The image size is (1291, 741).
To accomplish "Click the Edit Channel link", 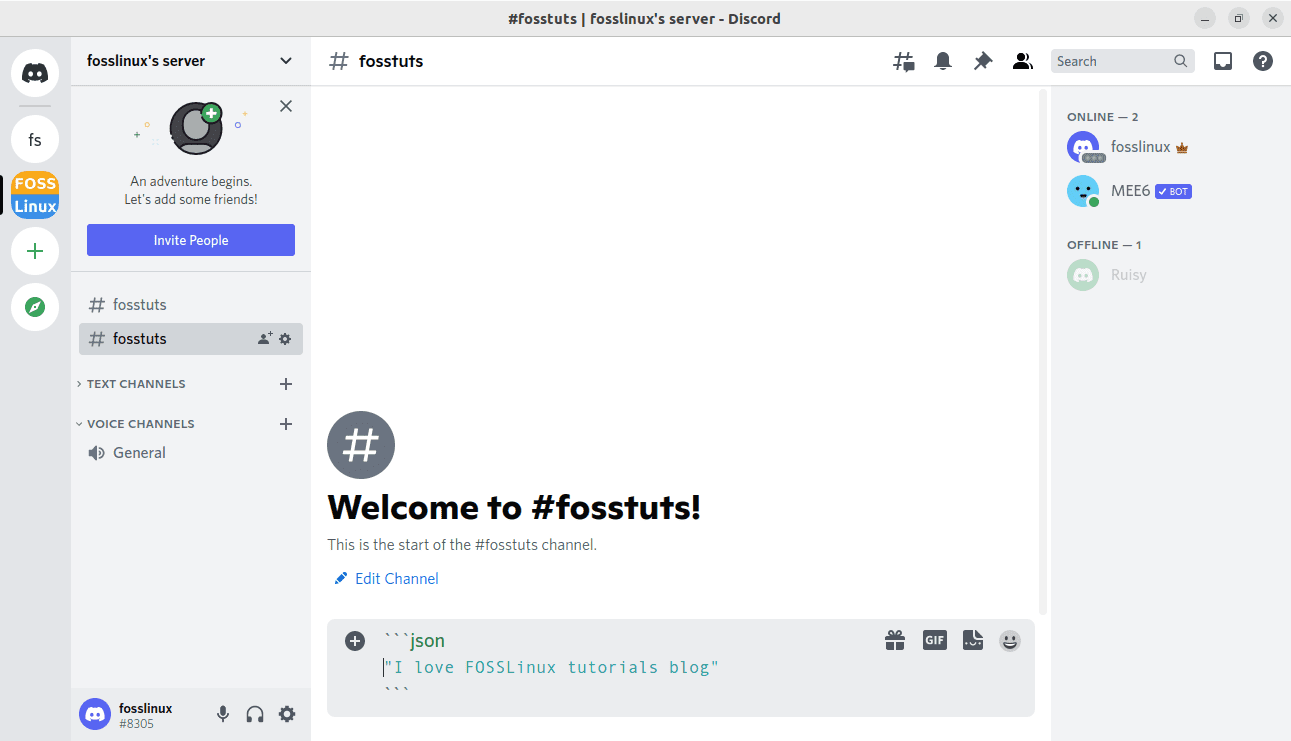I will [386, 579].
